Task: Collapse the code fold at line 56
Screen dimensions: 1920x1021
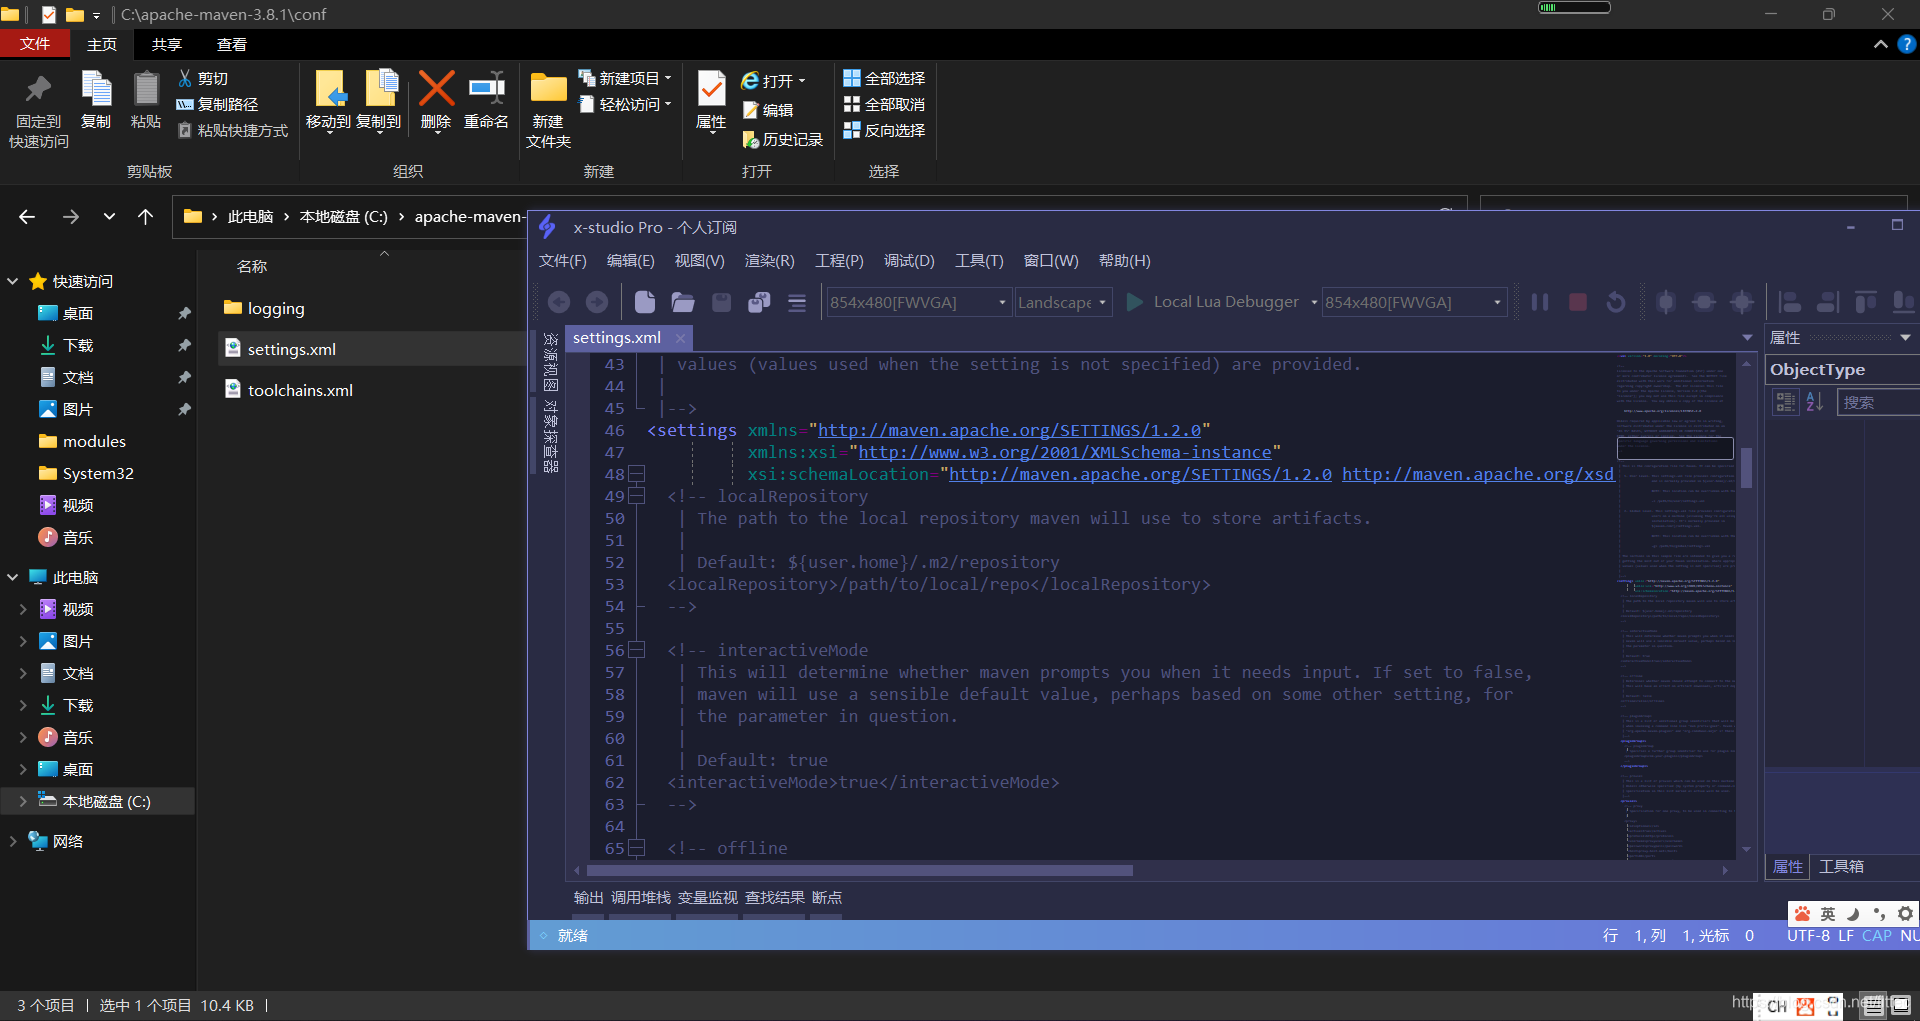Action: [x=636, y=650]
